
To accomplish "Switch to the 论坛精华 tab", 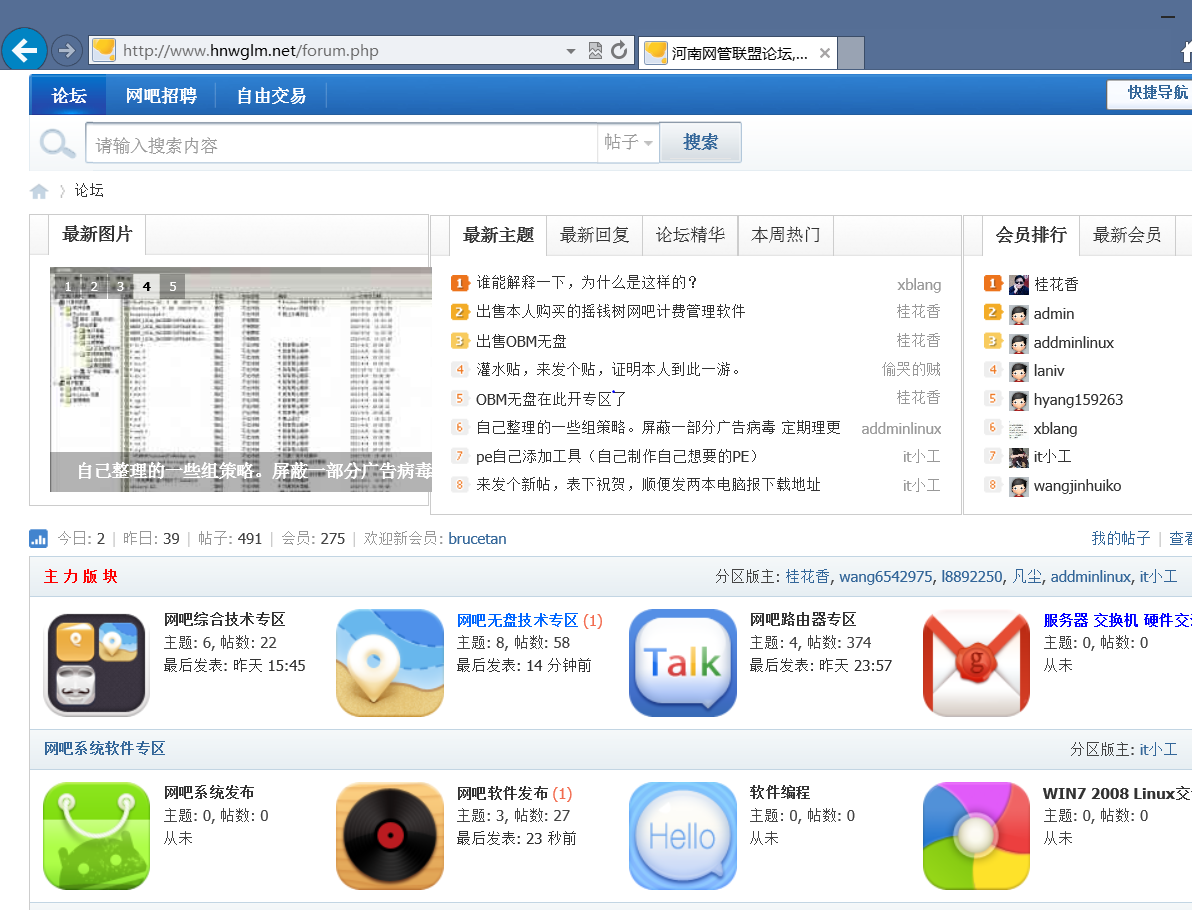I will (690, 235).
